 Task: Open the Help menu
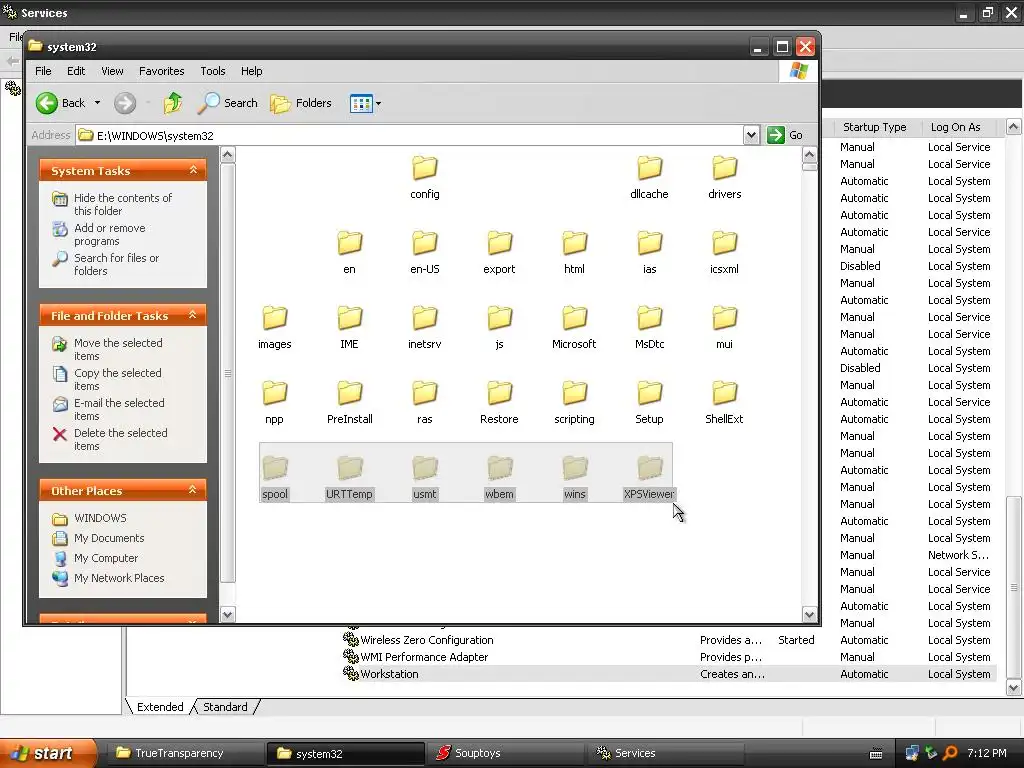tap(251, 71)
